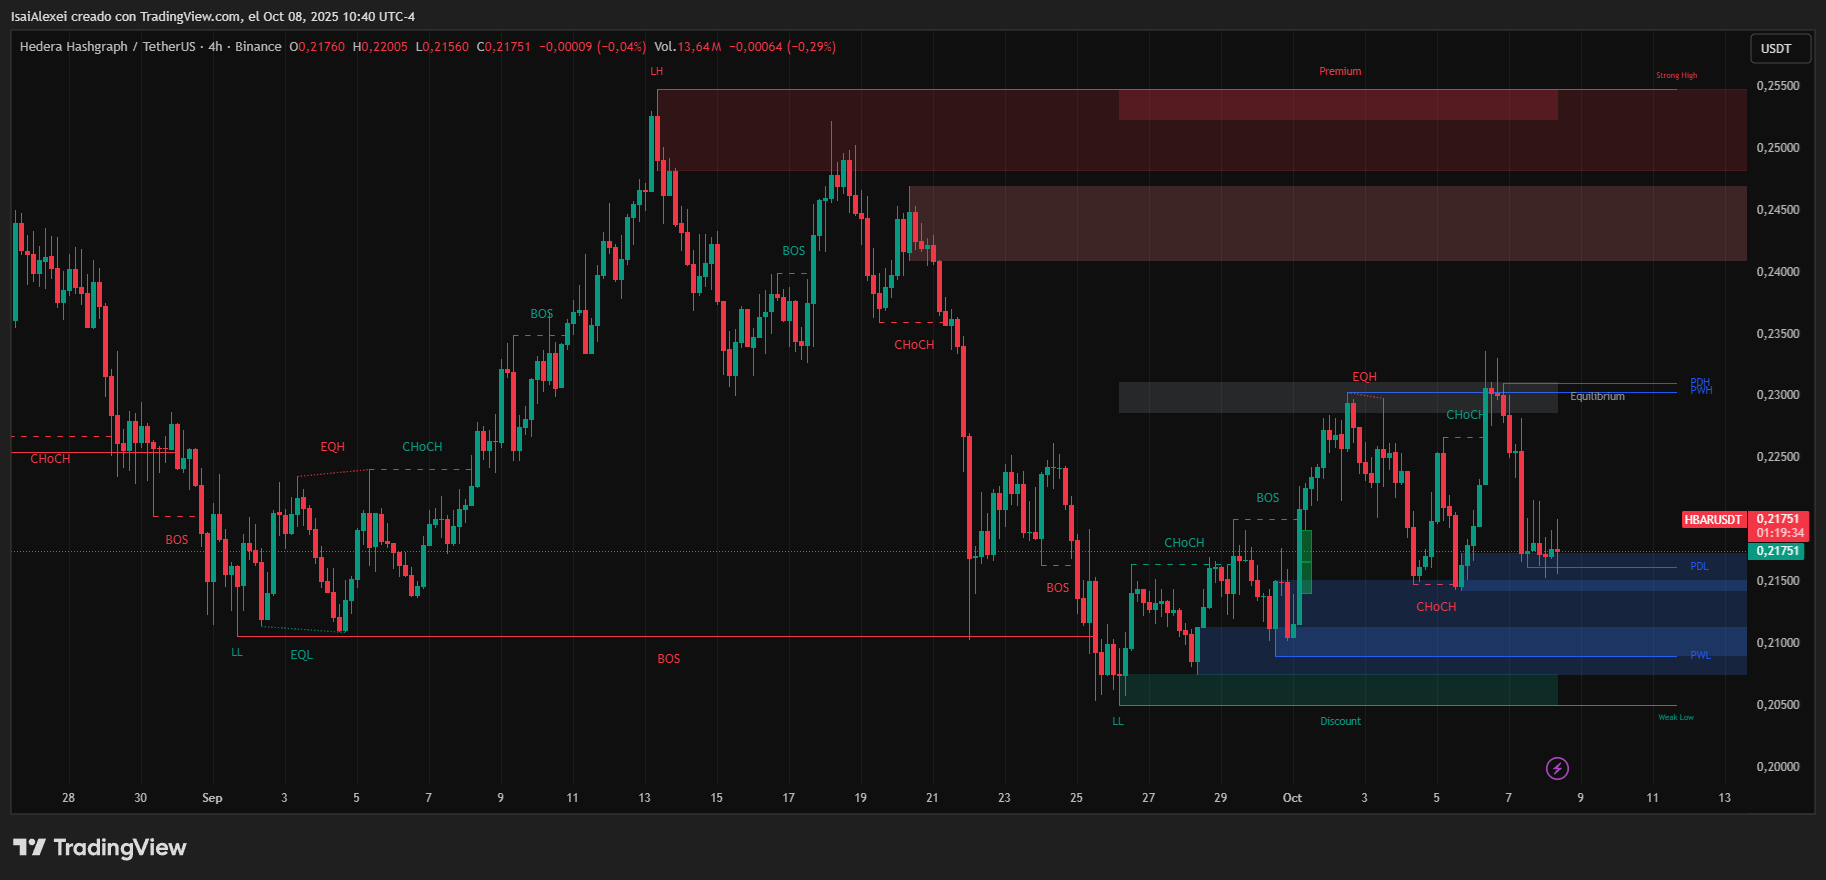This screenshot has width=1826, height=880.
Task: Click the purple lightning bolt icon
Action: (1557, 768)
